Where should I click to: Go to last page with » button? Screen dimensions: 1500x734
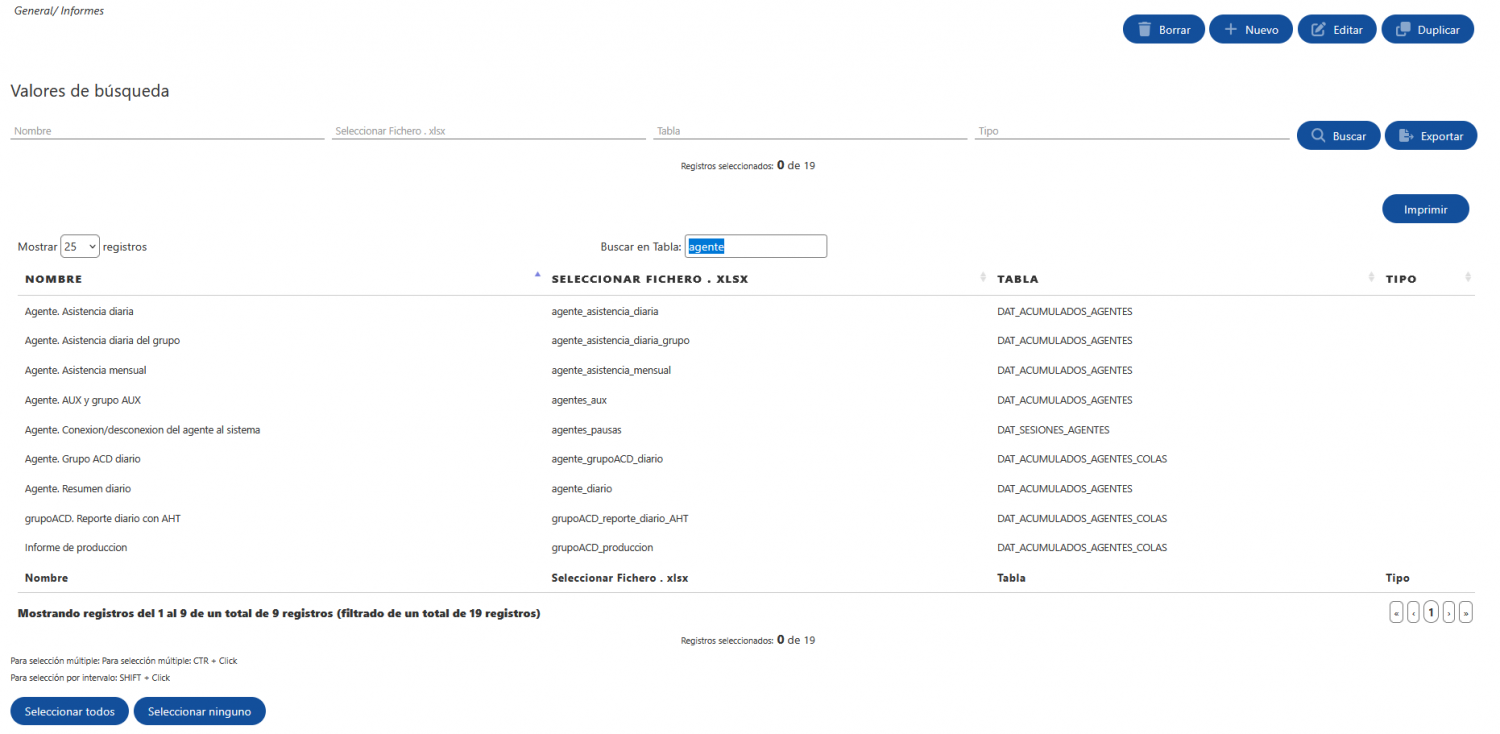click(x=1466, y=613)
